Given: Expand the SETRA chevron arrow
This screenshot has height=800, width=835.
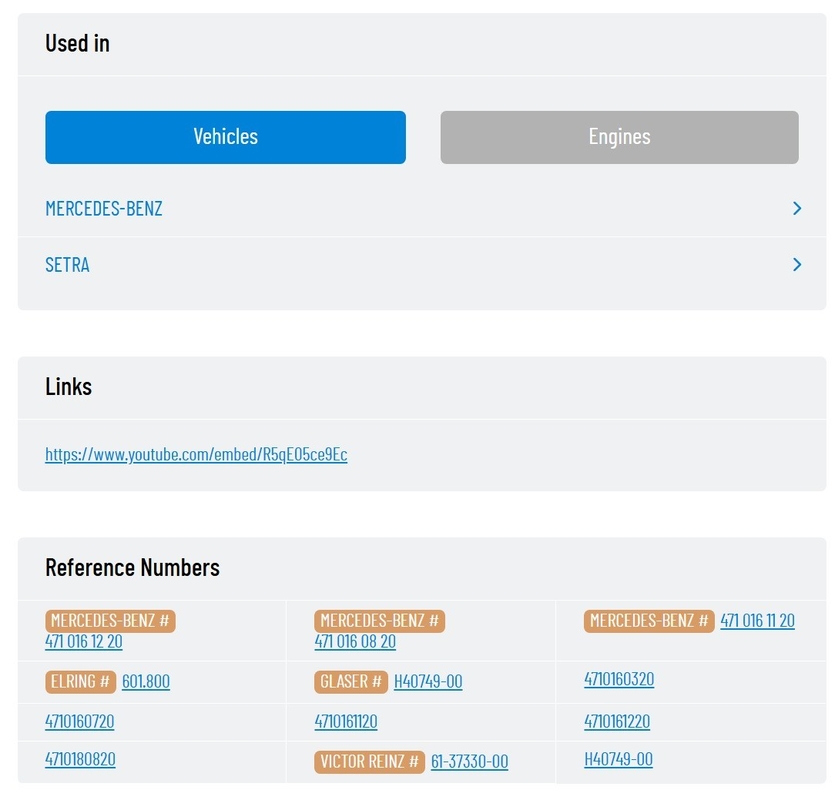Looking at the screenshot, I should click(x=797, y=265).
